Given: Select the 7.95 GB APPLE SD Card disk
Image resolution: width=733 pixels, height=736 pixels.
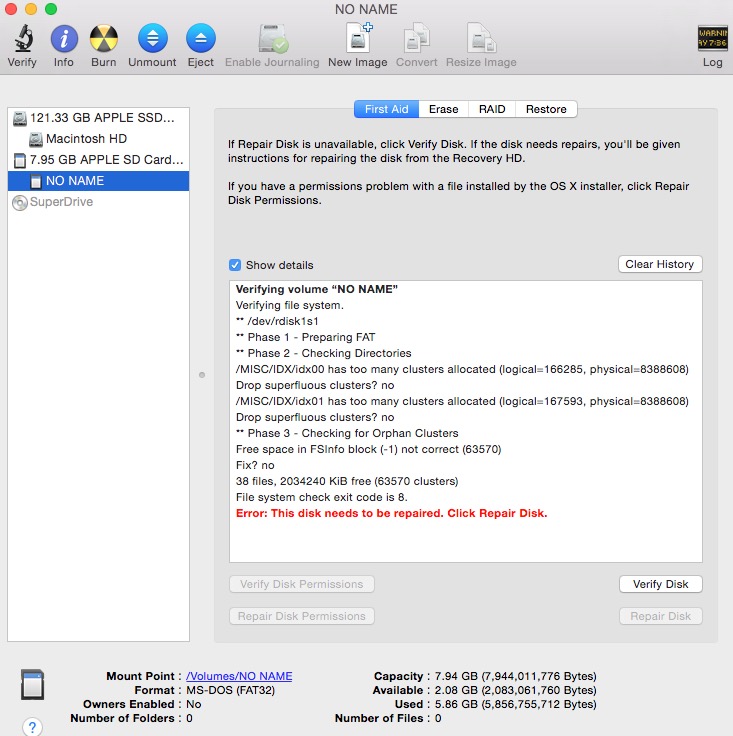Looking at the screenshot, I should (99, 160).
